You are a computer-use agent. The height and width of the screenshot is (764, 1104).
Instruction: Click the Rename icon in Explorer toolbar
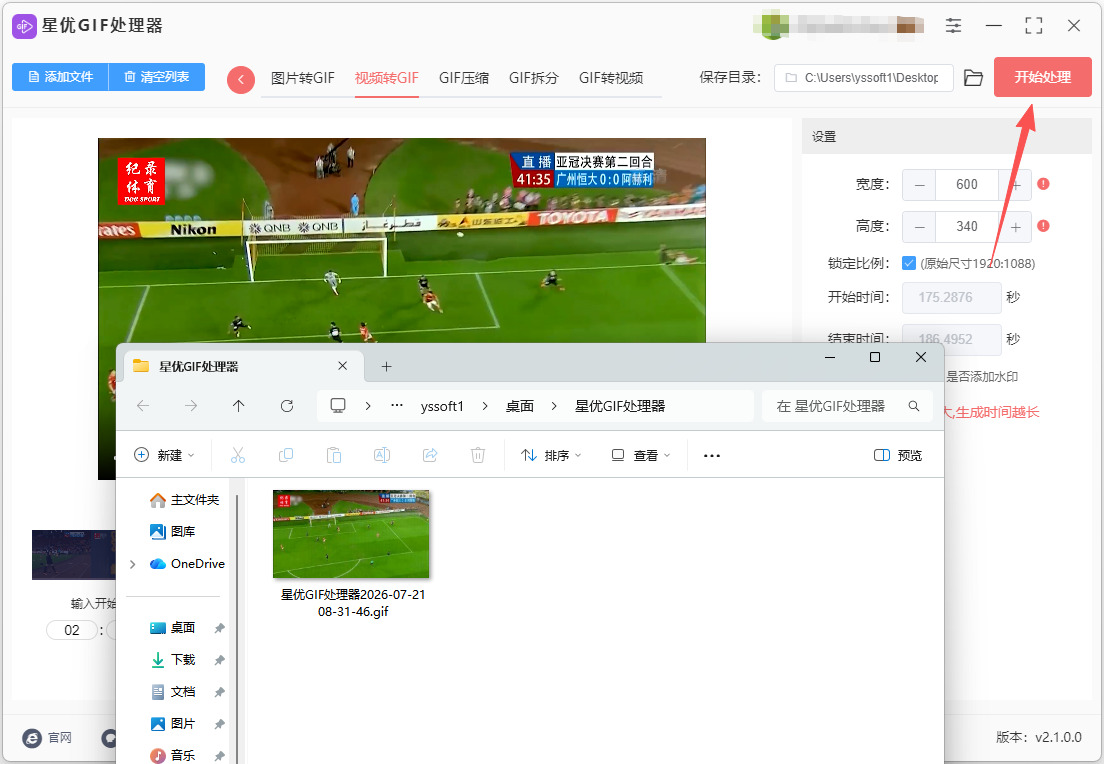click(382, 456)
